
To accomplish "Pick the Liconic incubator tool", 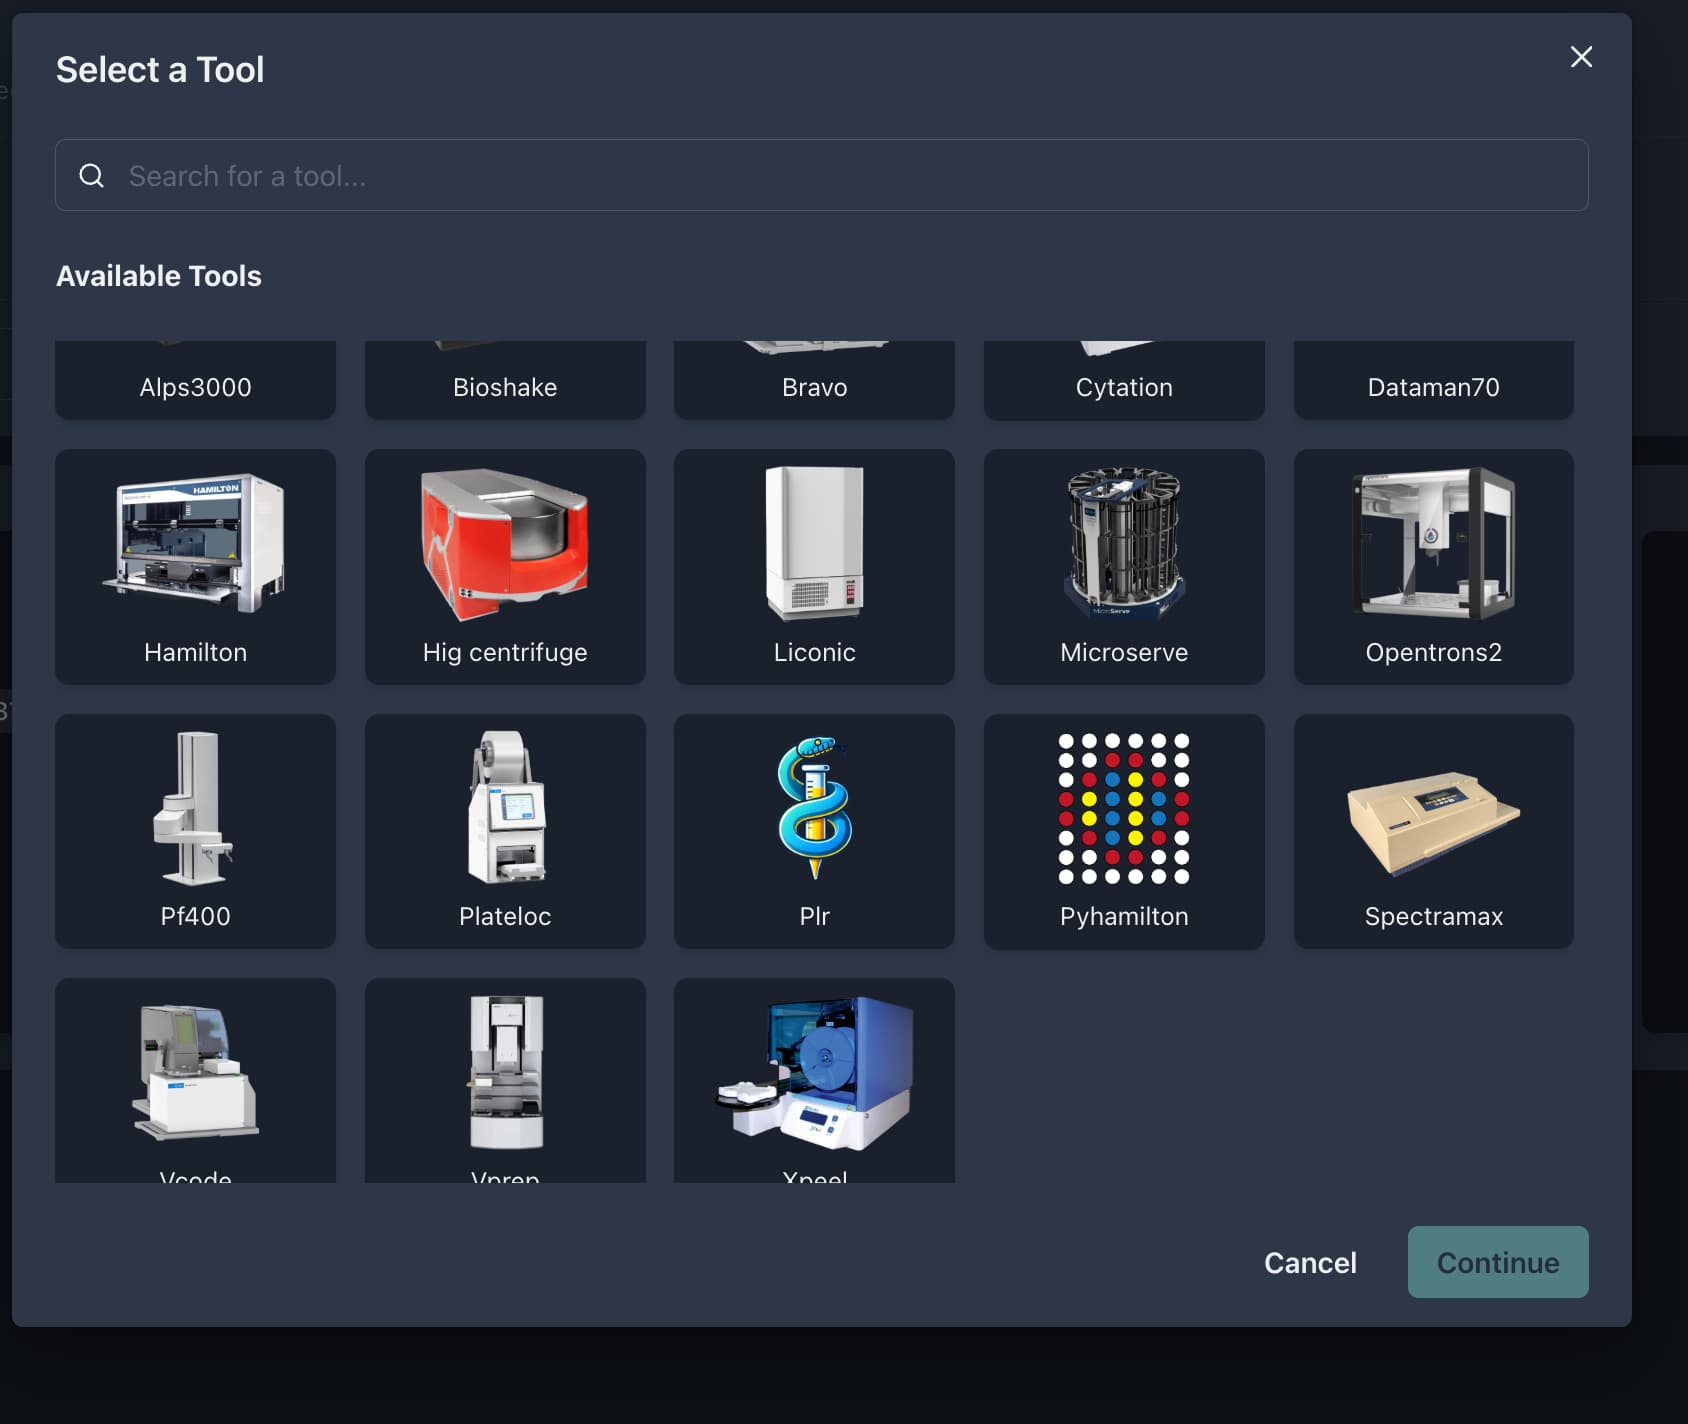I will pos(814,566).
